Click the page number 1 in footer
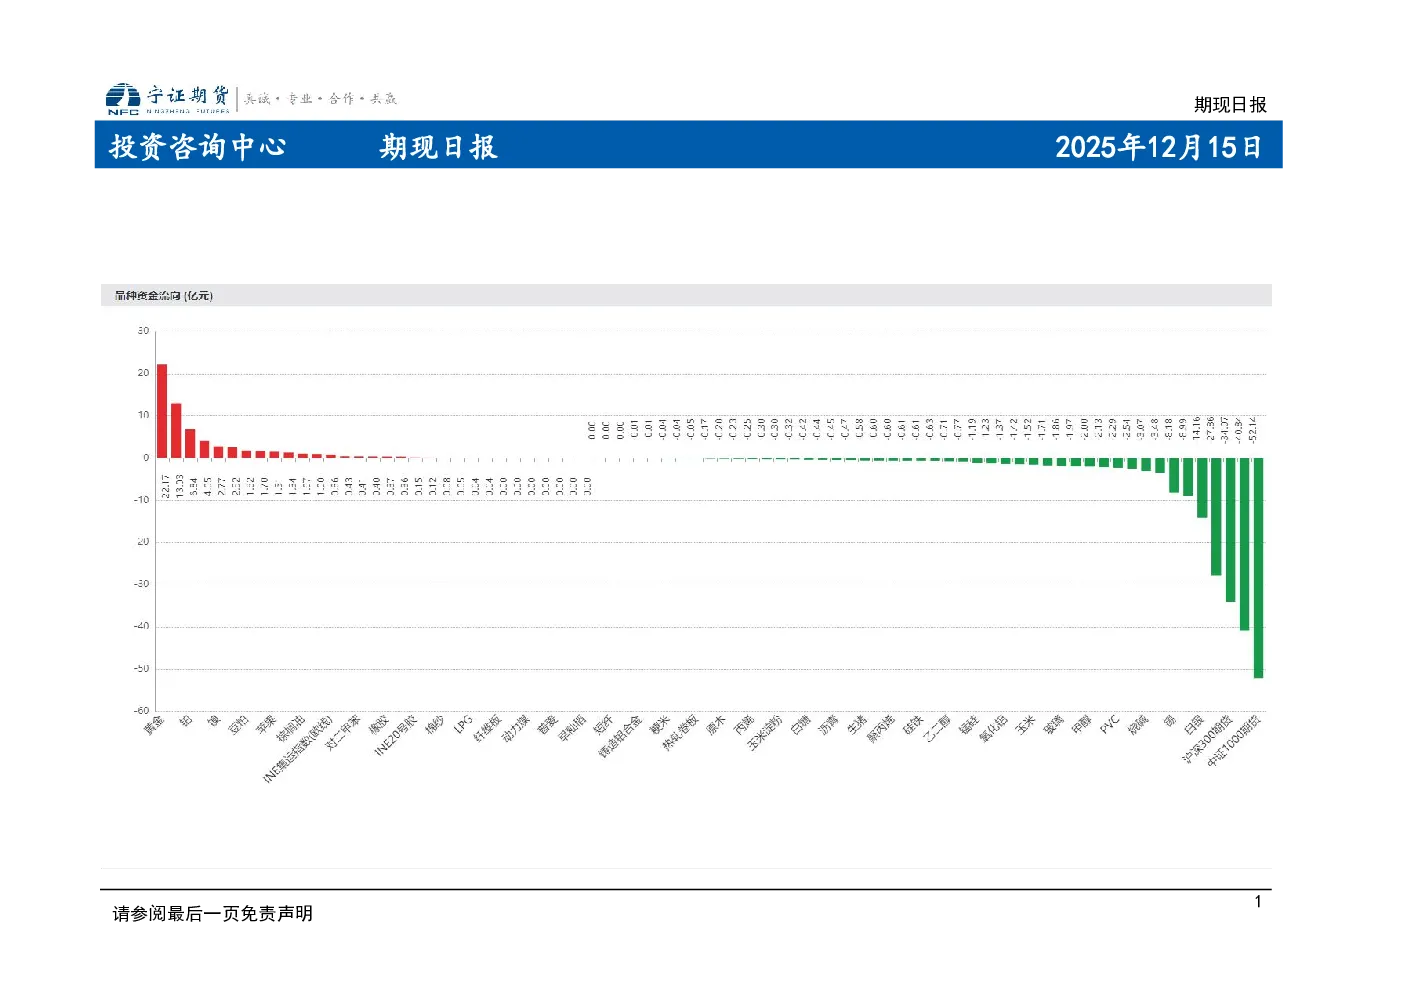Viewport: 1403px width, 993px height. pos(1258,902)
